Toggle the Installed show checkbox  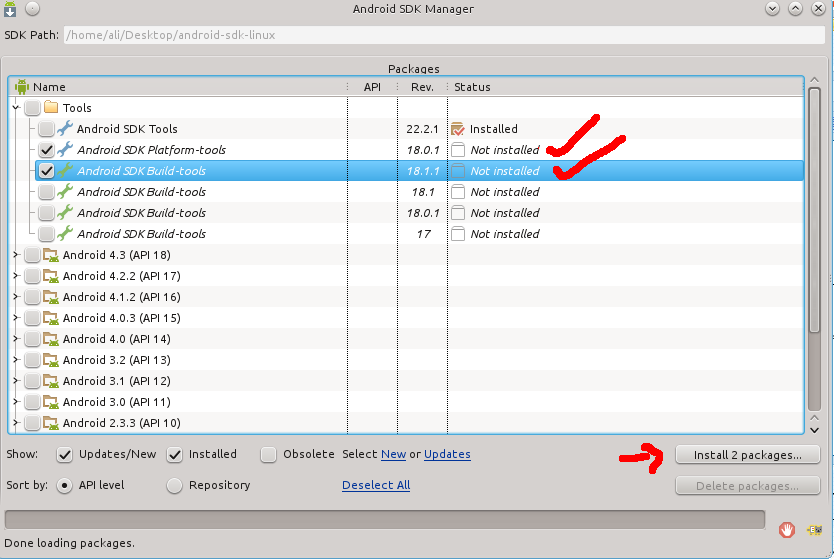point(174,455)
